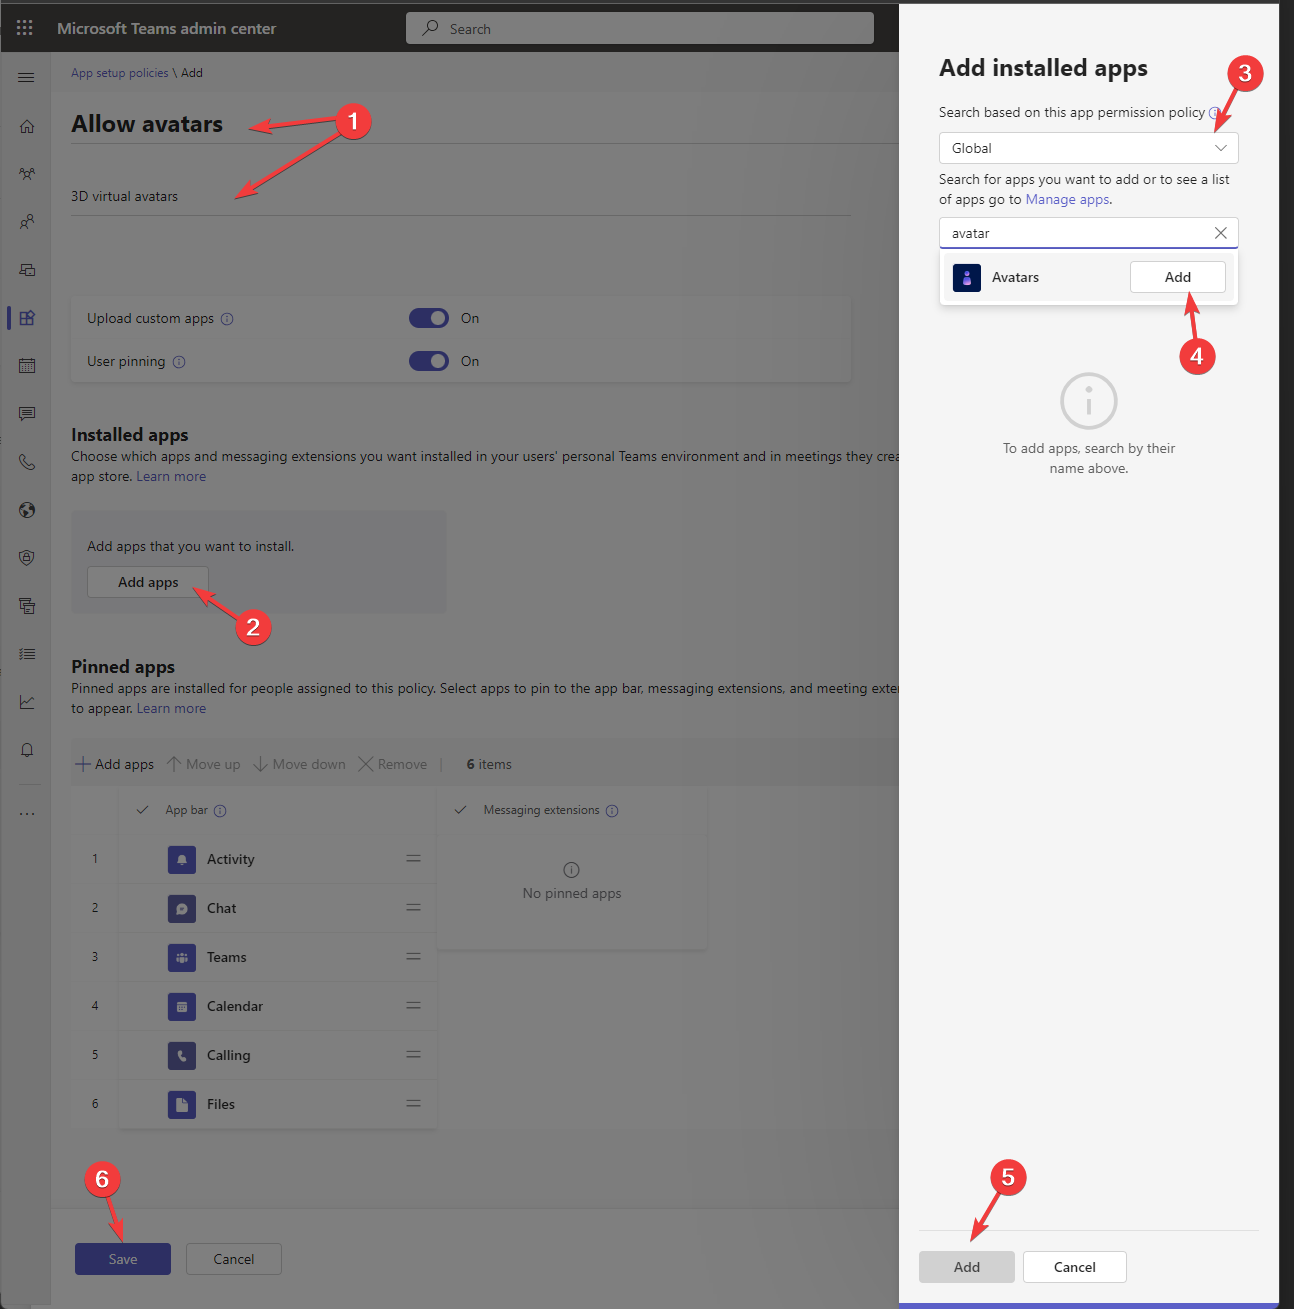Click Move down in Pinned apps toolbar

[x=299, y=764]
